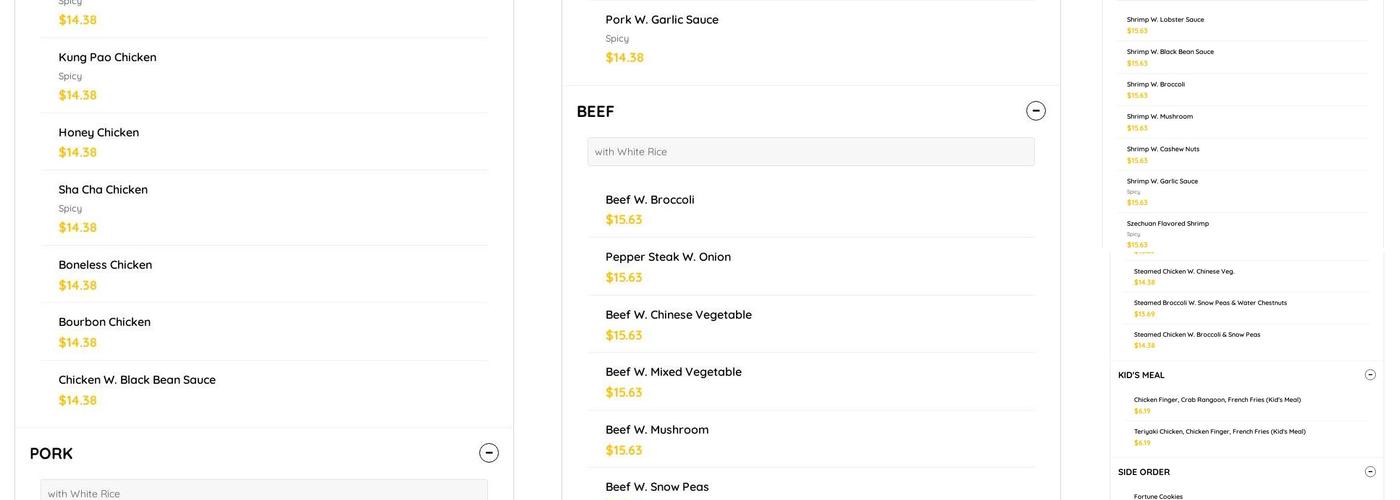Screen dimensions: 1400x500
Task: Collapse the KID'S MEAL section icon
Action: [1370, 375]
